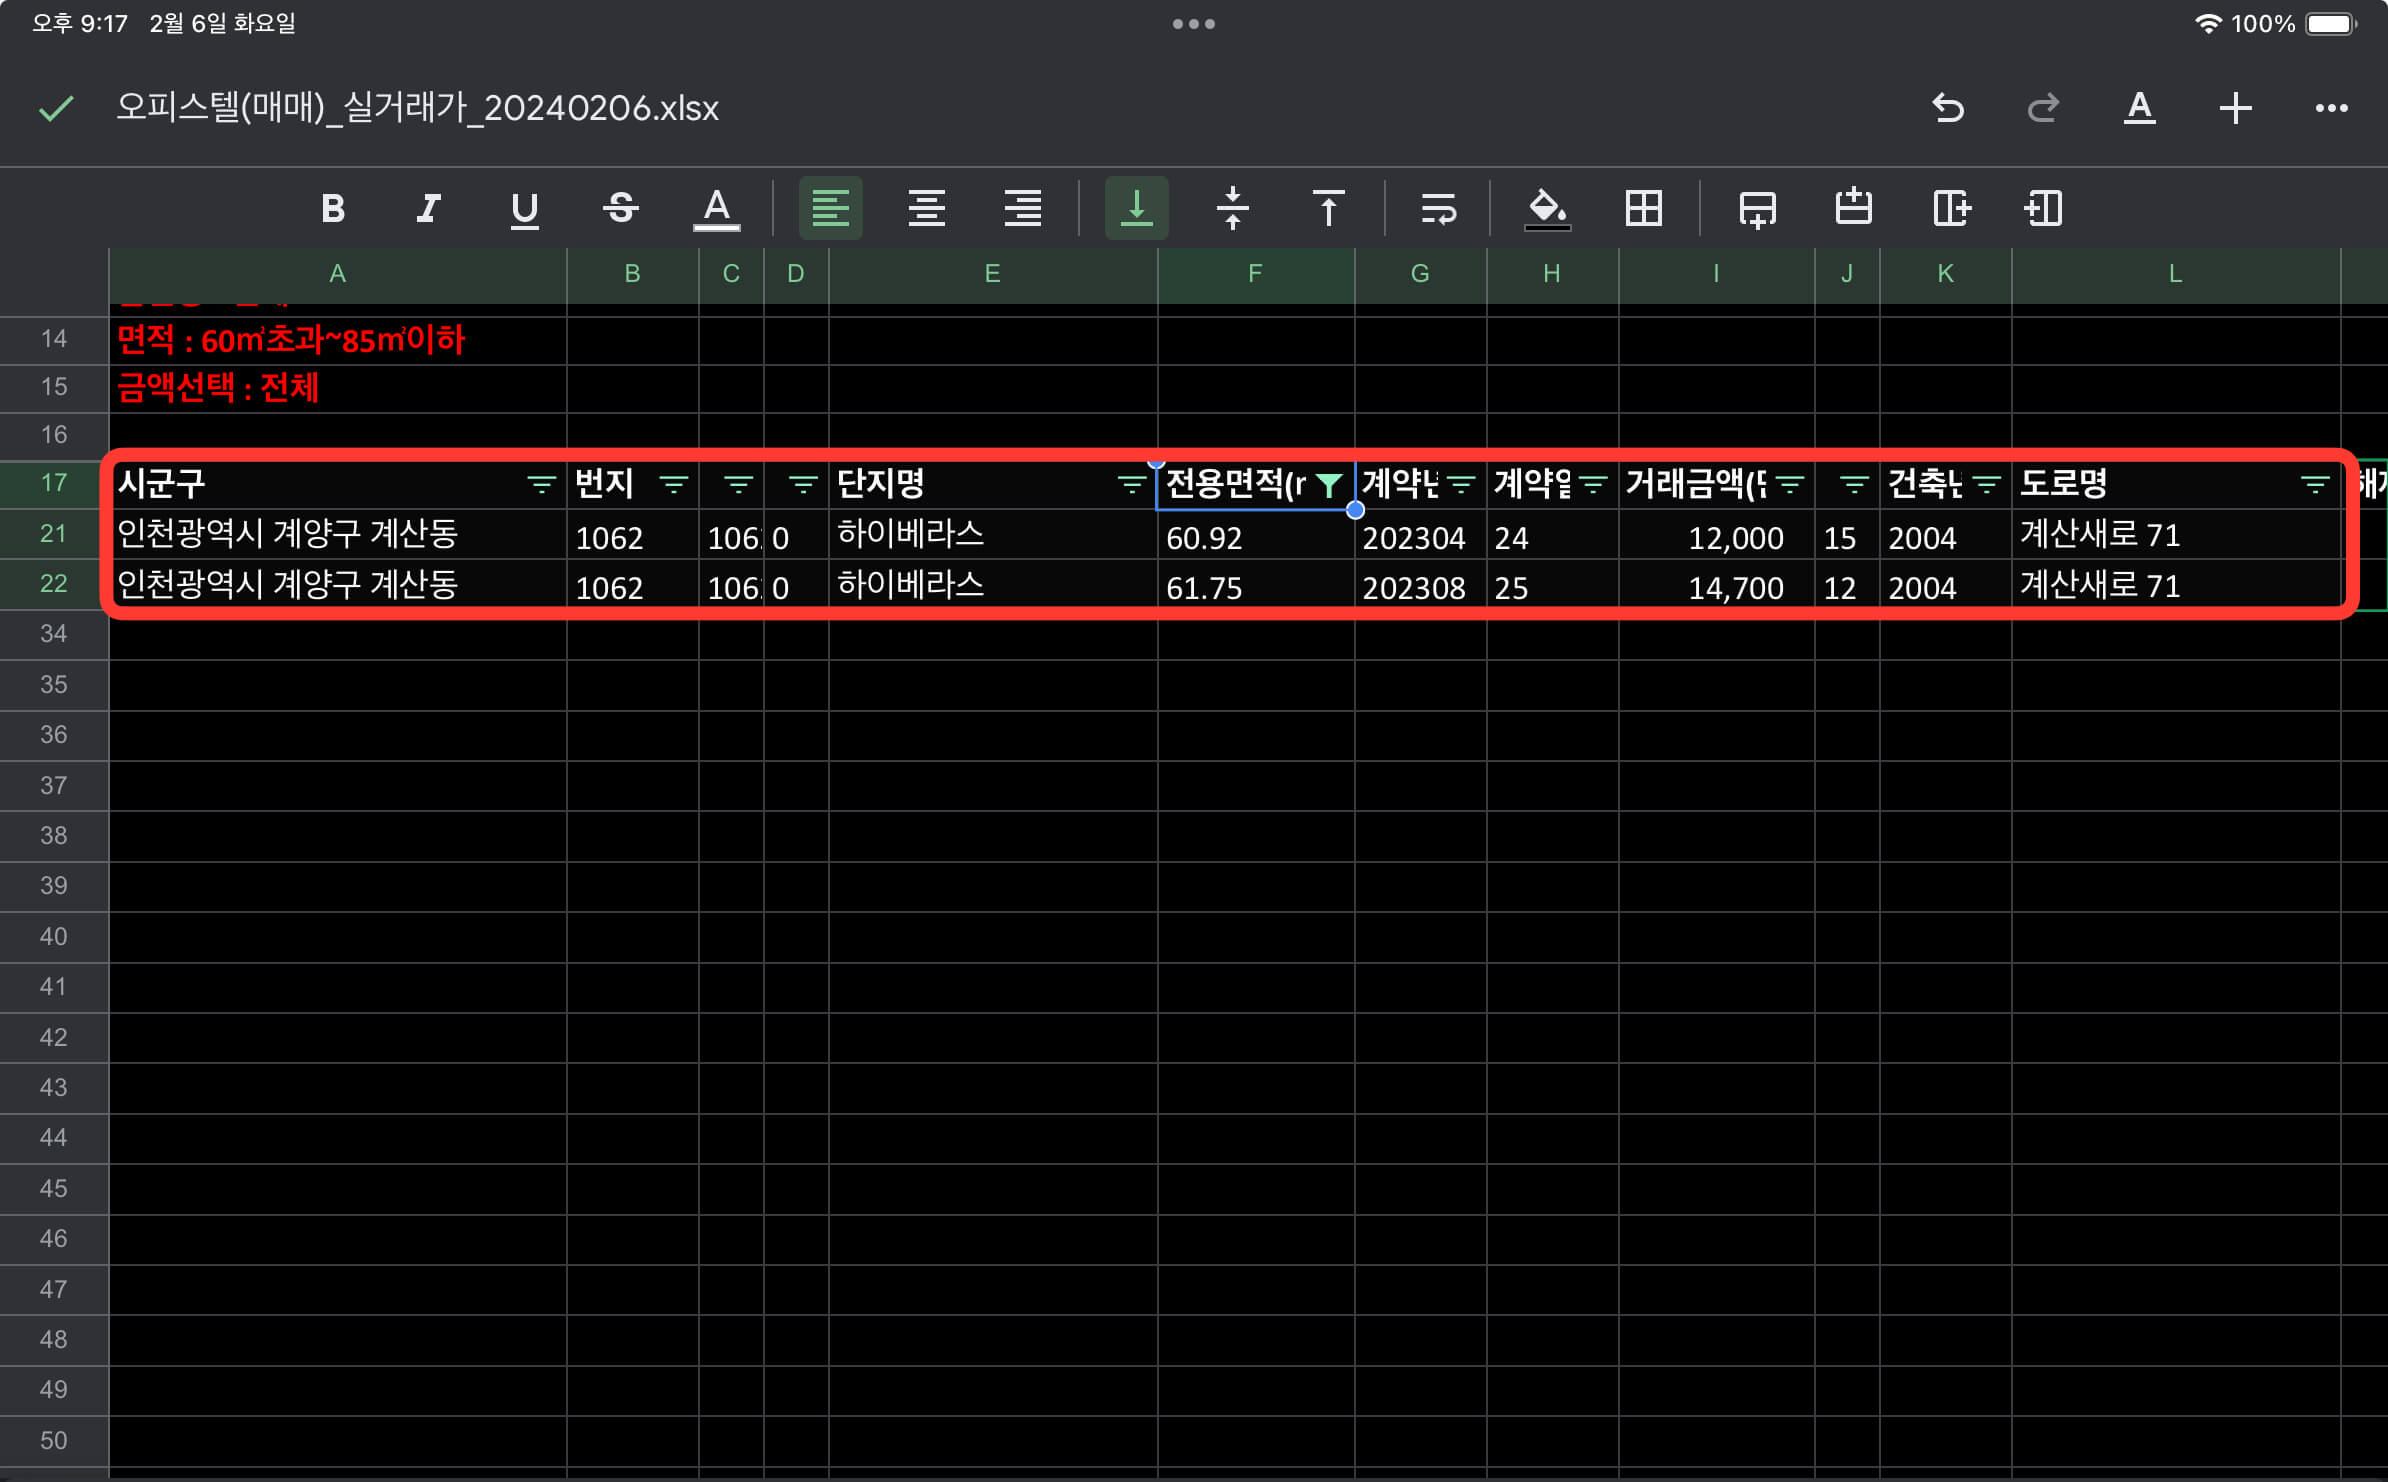Tap the three dots at top center
Image resolution: width=2388 pixels, height=1482 pixels.
1193,24
